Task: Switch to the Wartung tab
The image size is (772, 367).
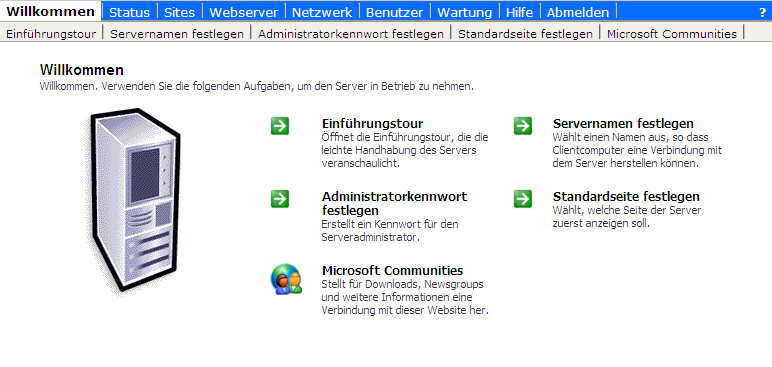Action: click(x=464, y=12)
